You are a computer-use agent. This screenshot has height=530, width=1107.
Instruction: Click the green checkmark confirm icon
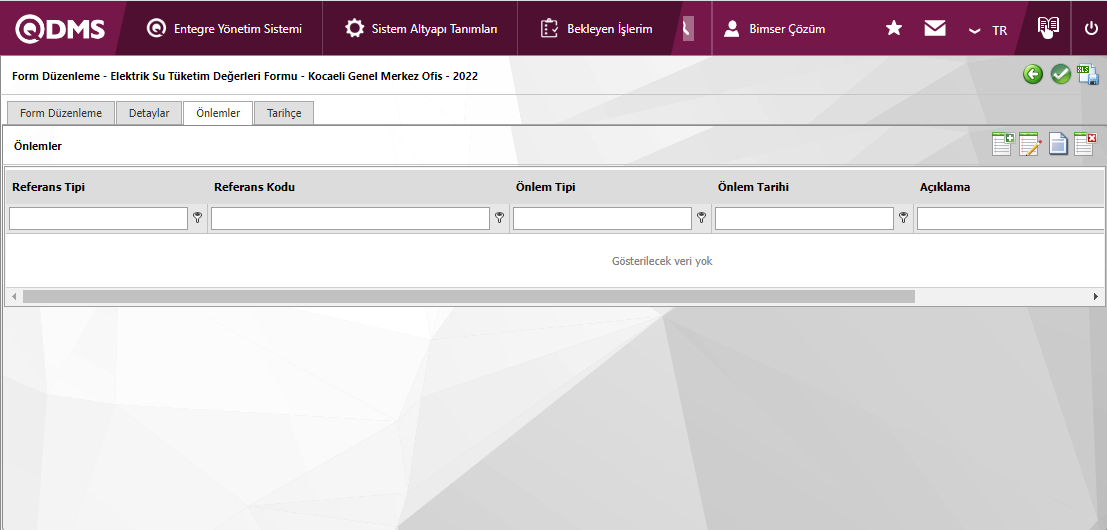pos(1060,75)
